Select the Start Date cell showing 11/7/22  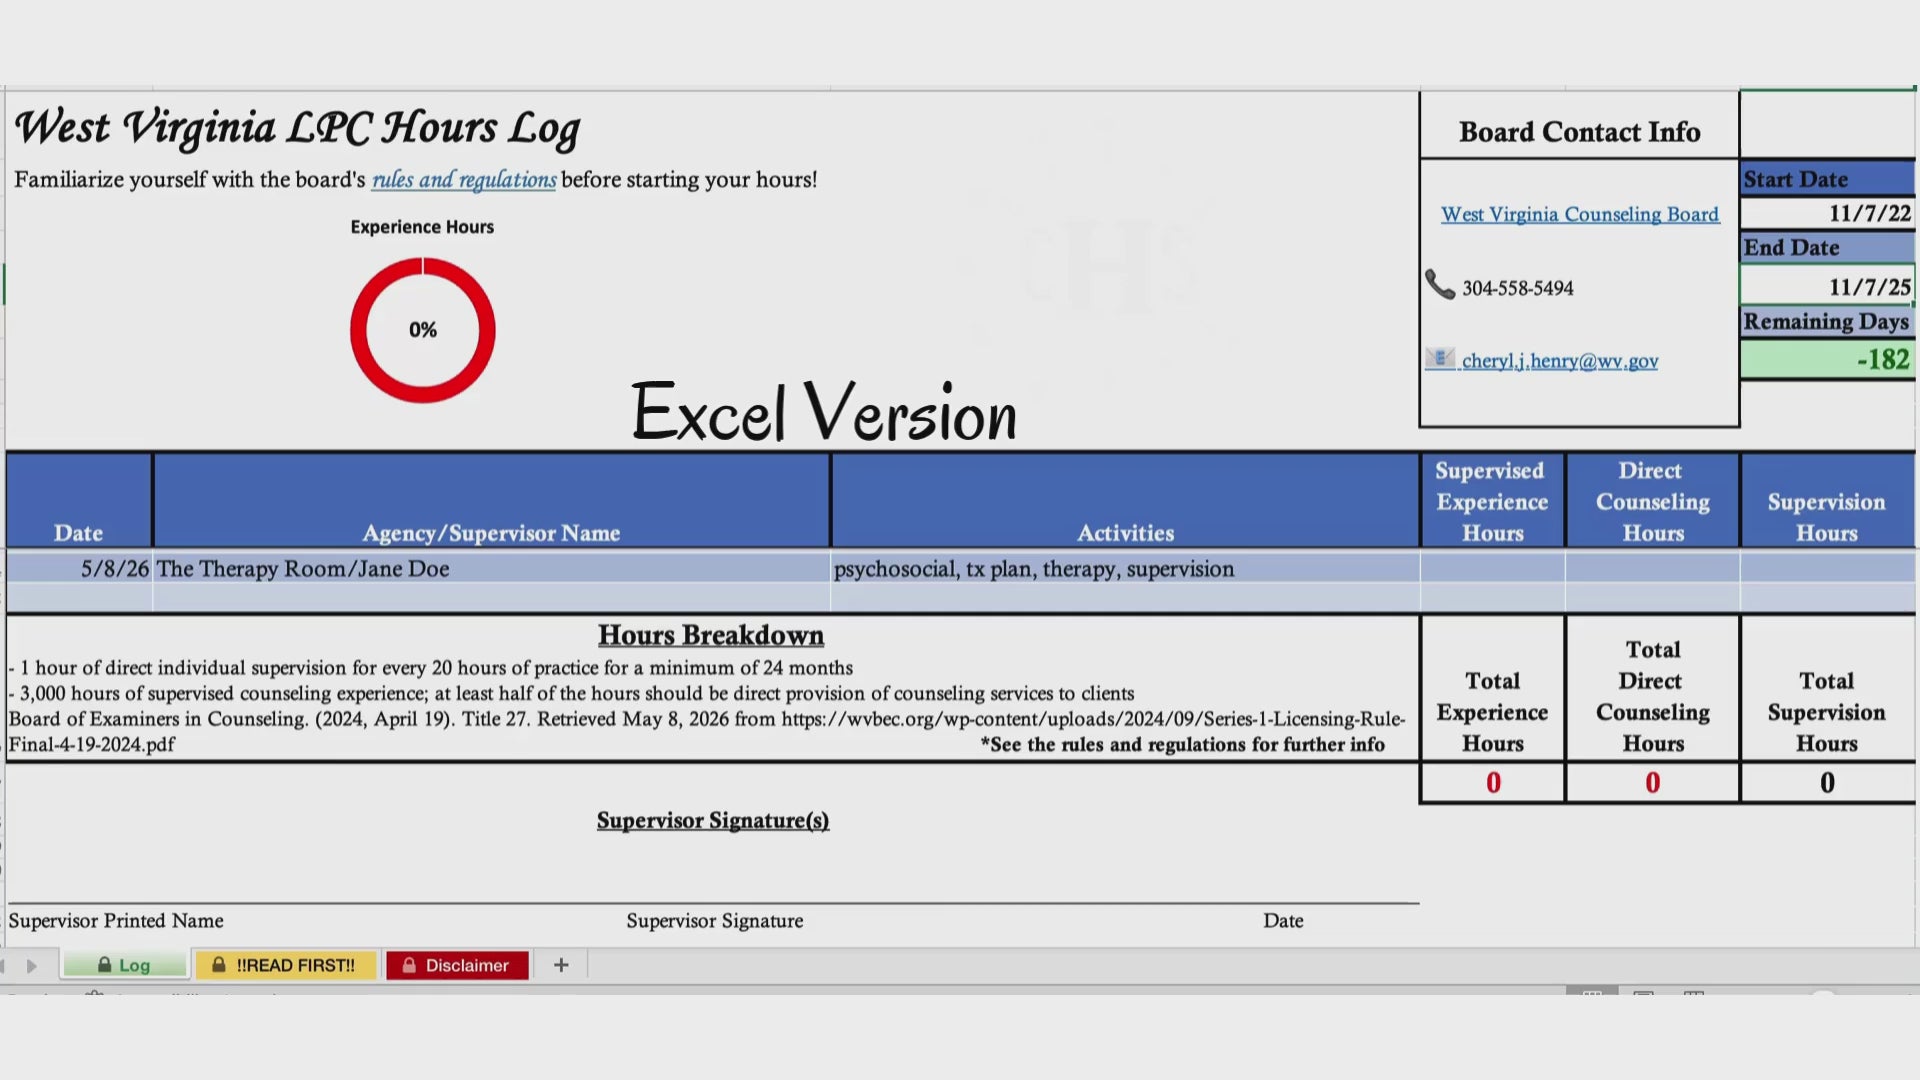[x=1827, y=213]
